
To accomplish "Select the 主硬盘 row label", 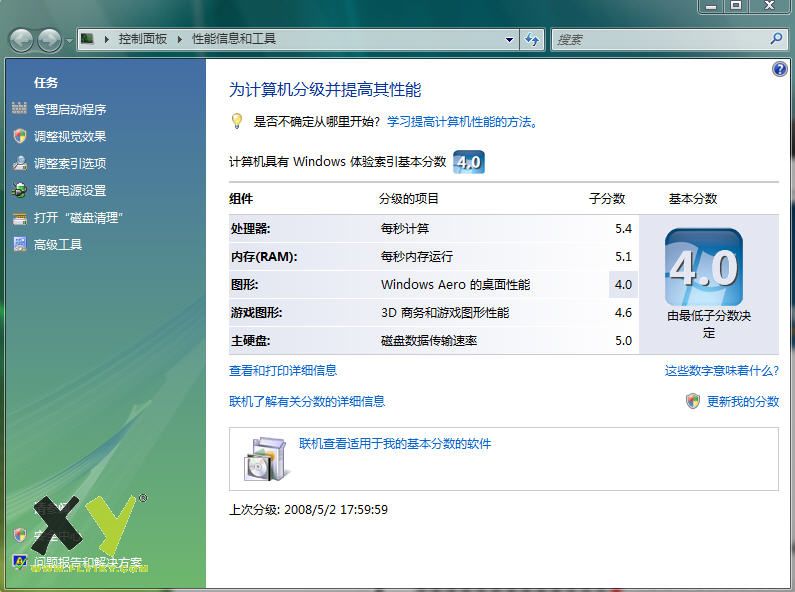I will 250,341.
